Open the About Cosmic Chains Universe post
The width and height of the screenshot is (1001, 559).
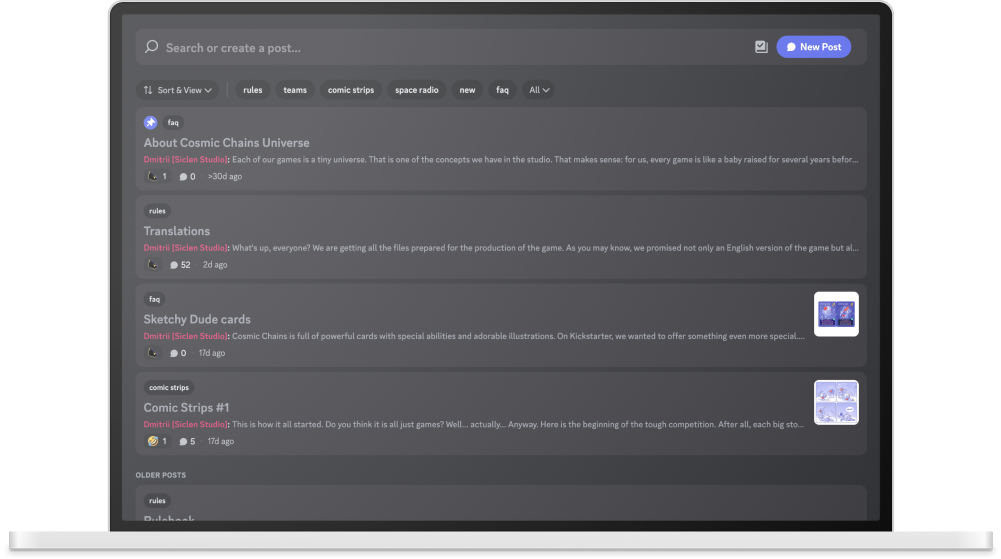[x=227, y=143]
